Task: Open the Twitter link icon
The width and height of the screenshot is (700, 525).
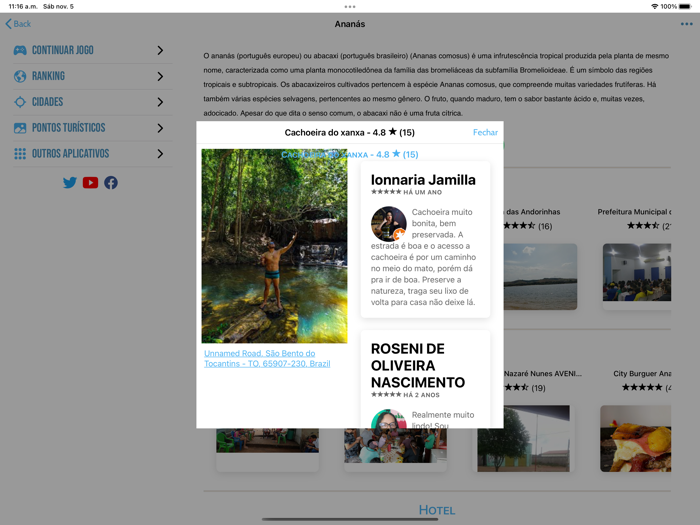Action: pyautogui.click(x=70, y=183)
